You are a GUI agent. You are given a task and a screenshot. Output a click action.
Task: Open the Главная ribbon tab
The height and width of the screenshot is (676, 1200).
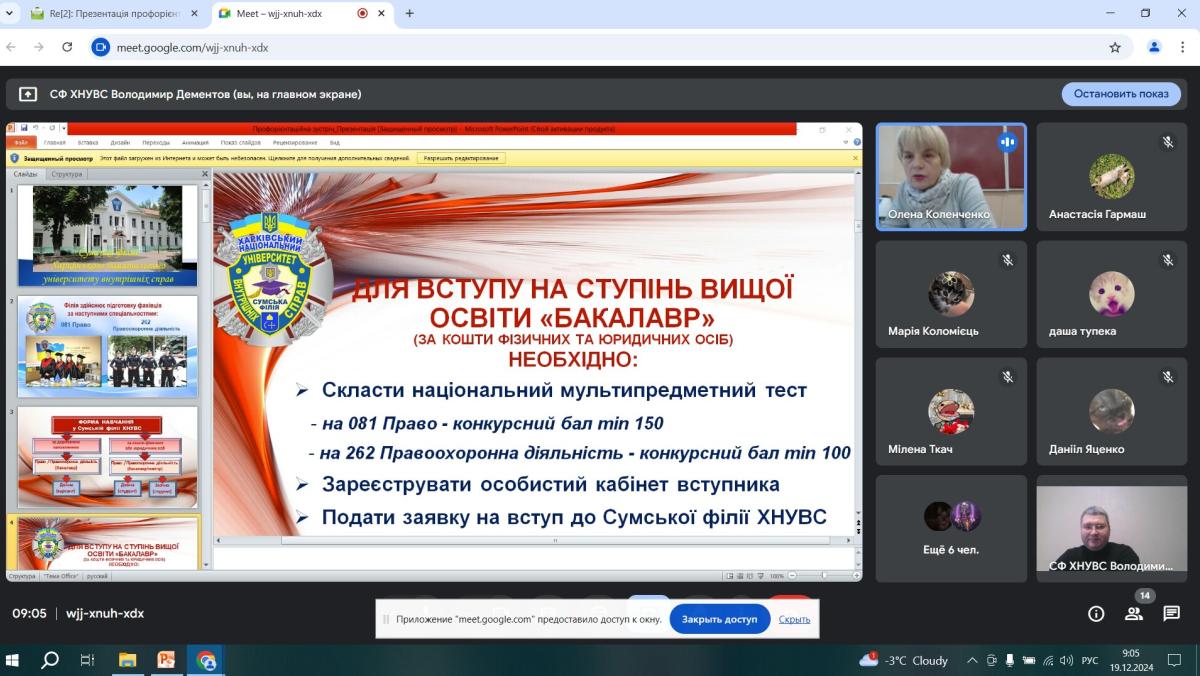pyautogui.click(x=54, y=142)
